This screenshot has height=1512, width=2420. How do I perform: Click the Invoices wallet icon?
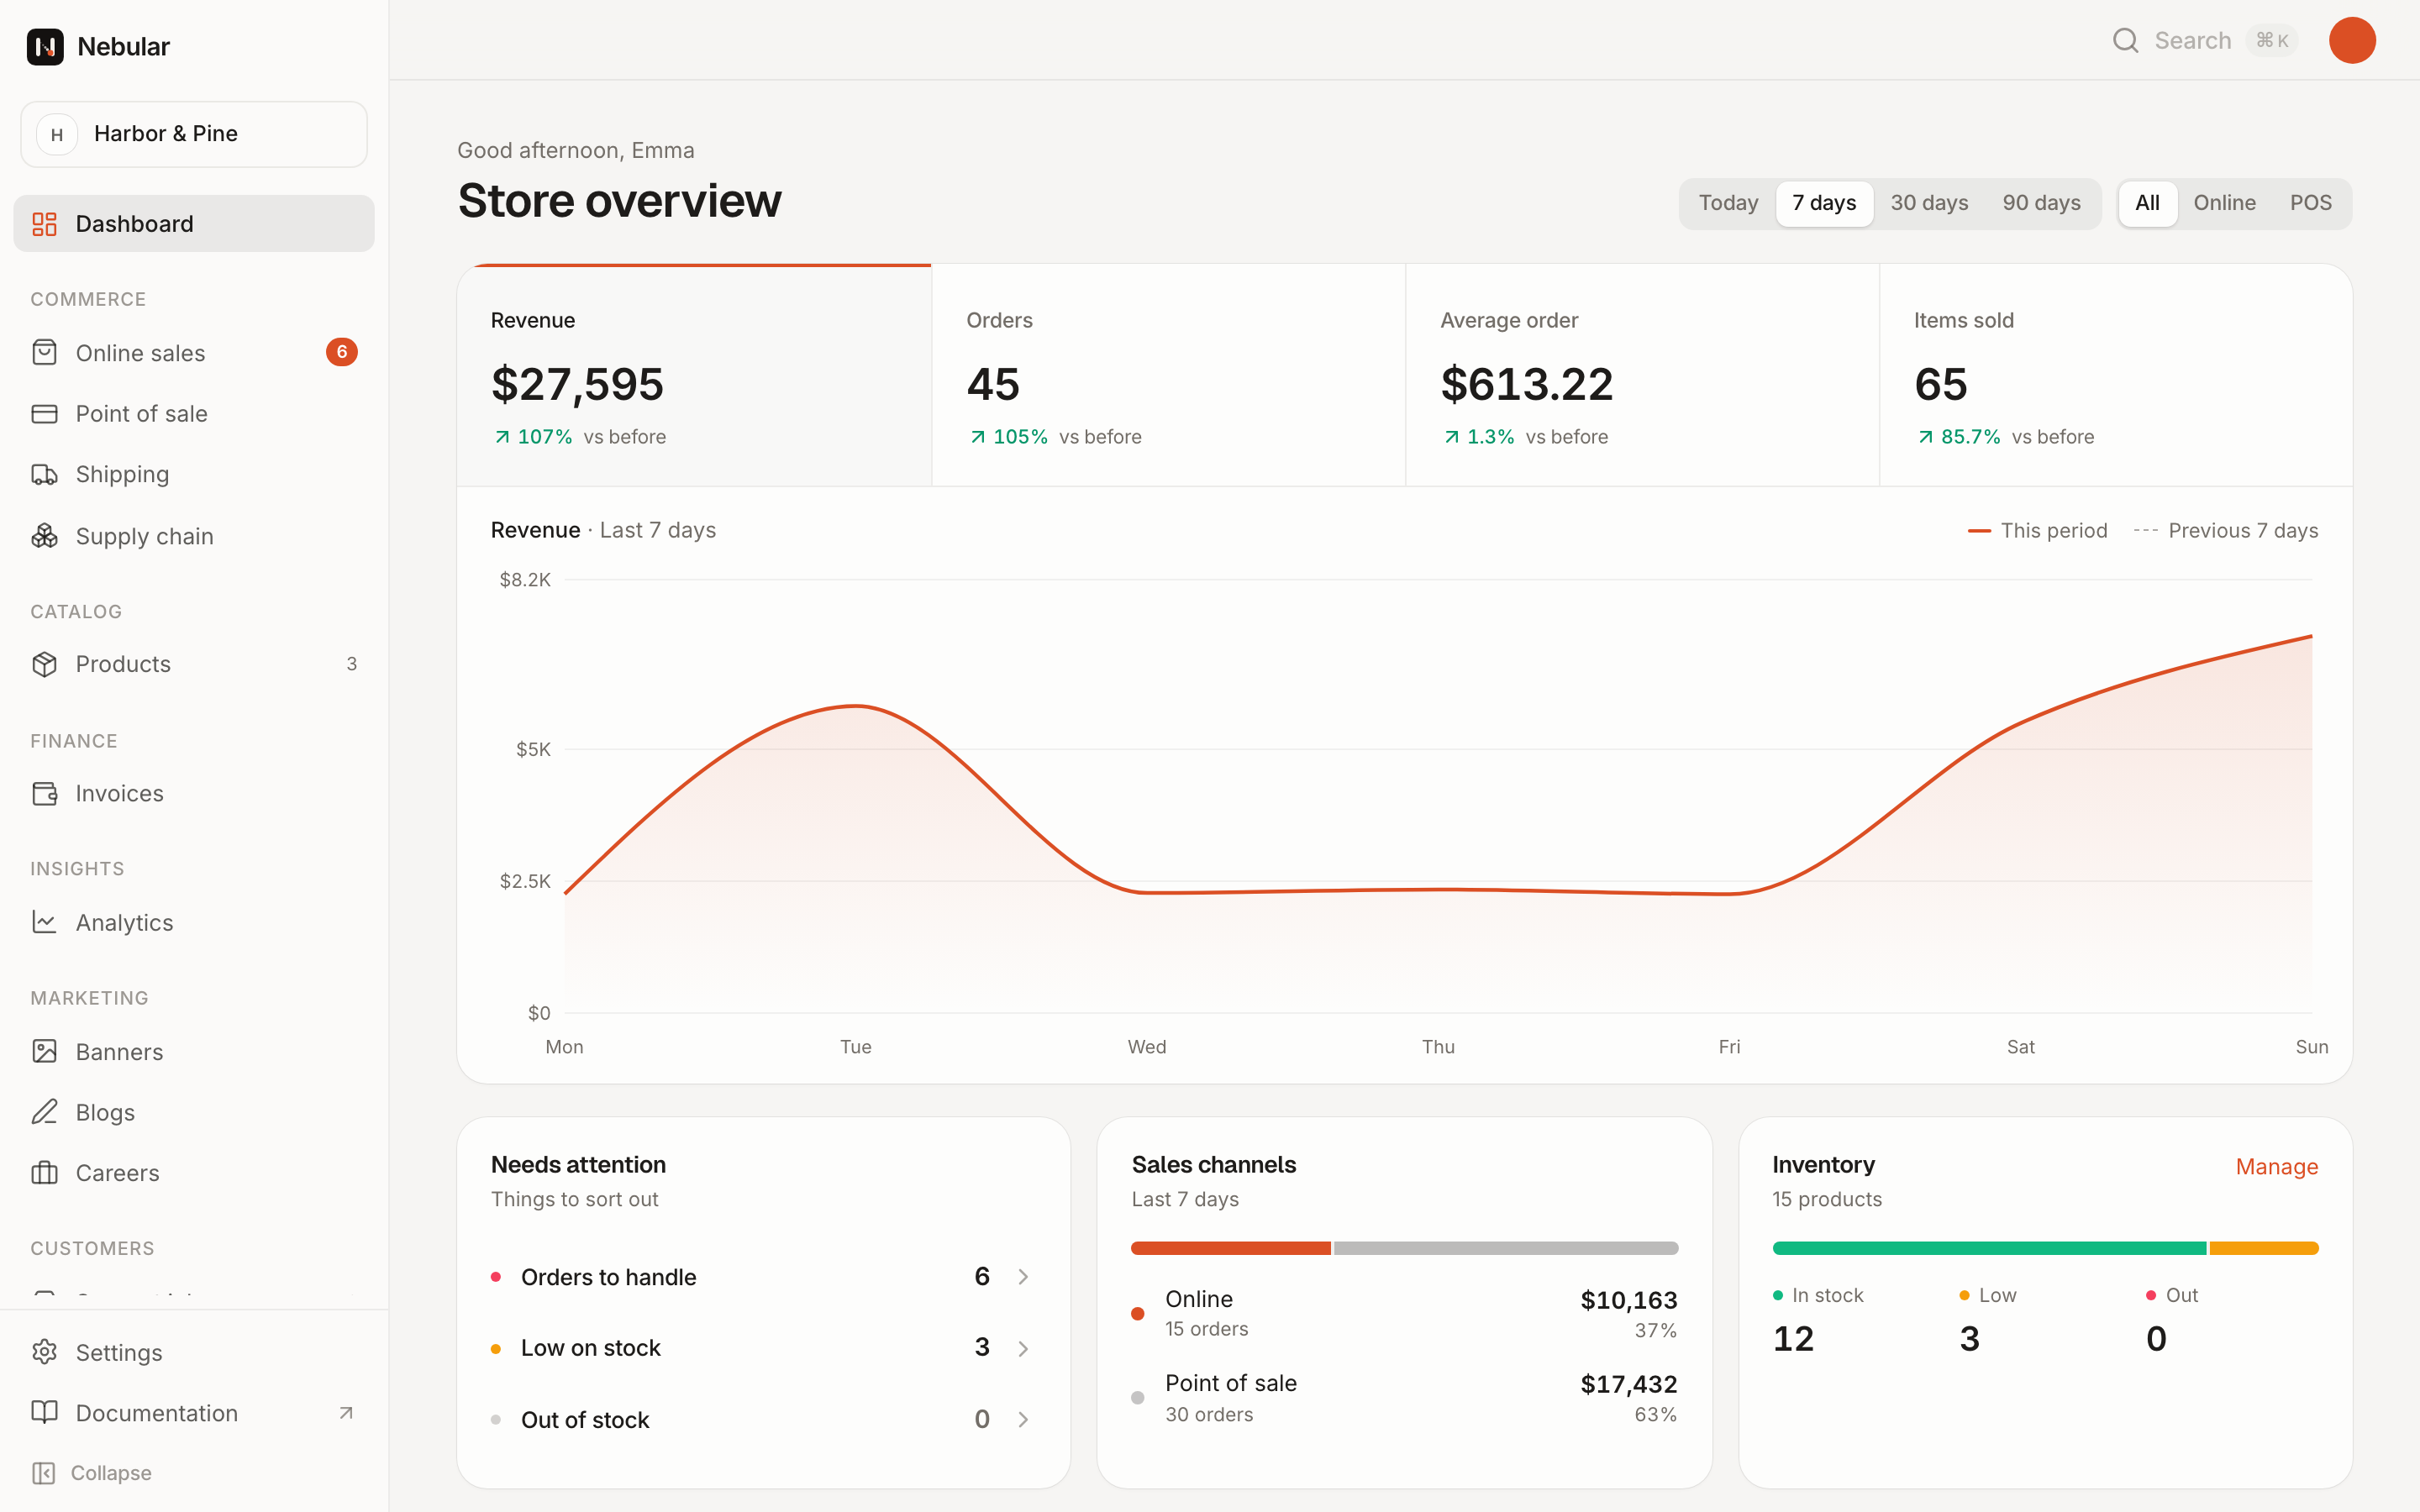click(x=44, y=794)
